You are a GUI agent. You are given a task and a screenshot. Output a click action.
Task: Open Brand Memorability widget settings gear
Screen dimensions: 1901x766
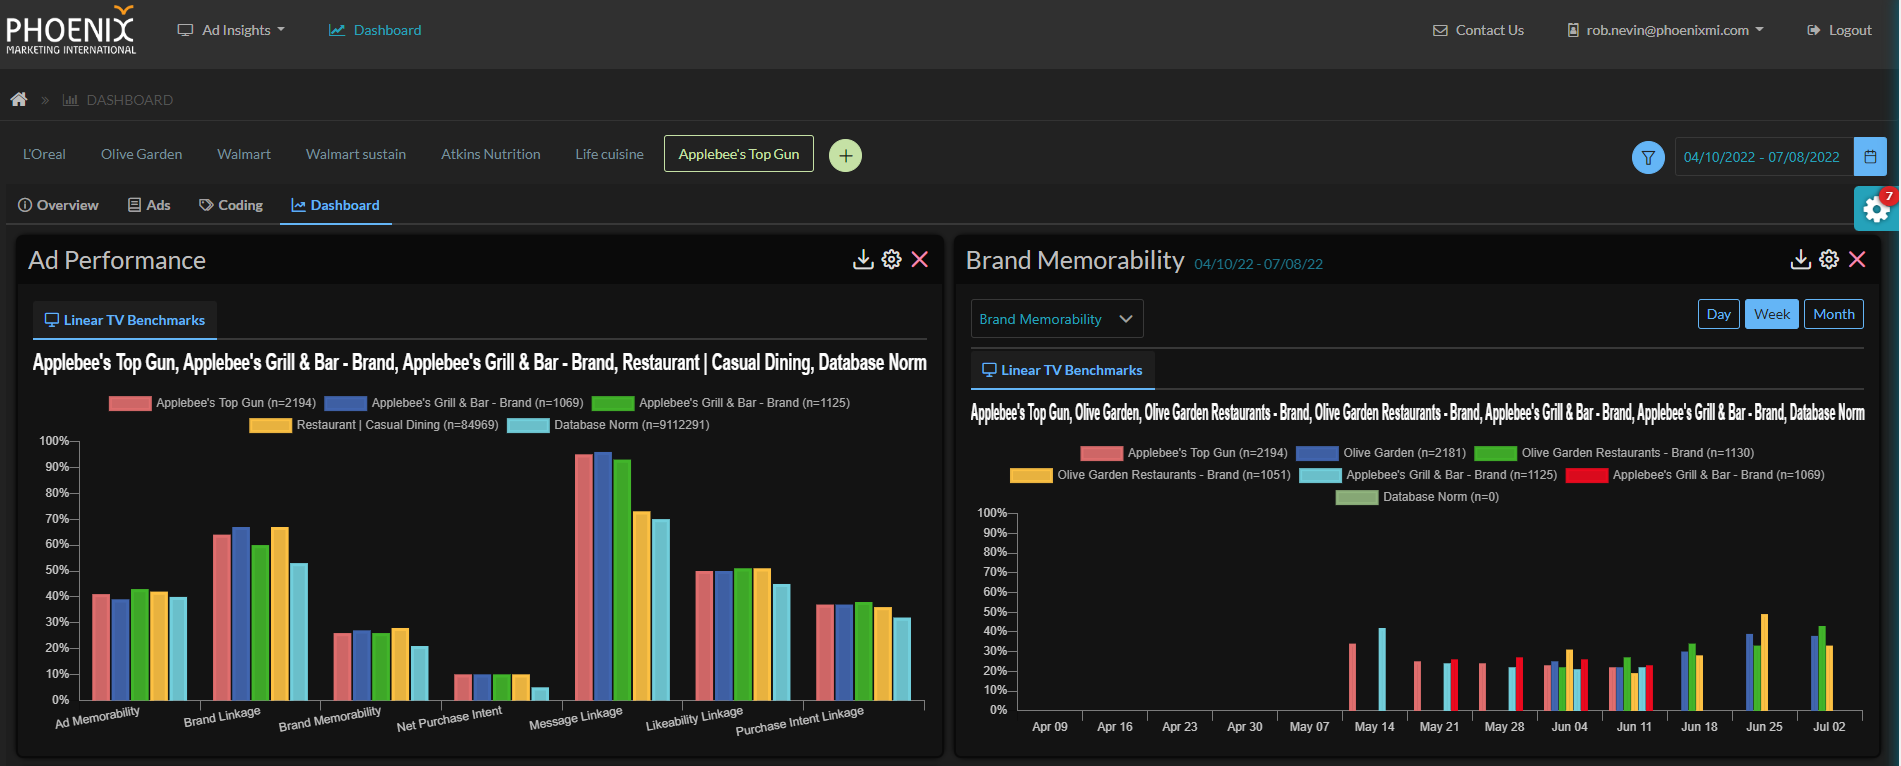1829,260
